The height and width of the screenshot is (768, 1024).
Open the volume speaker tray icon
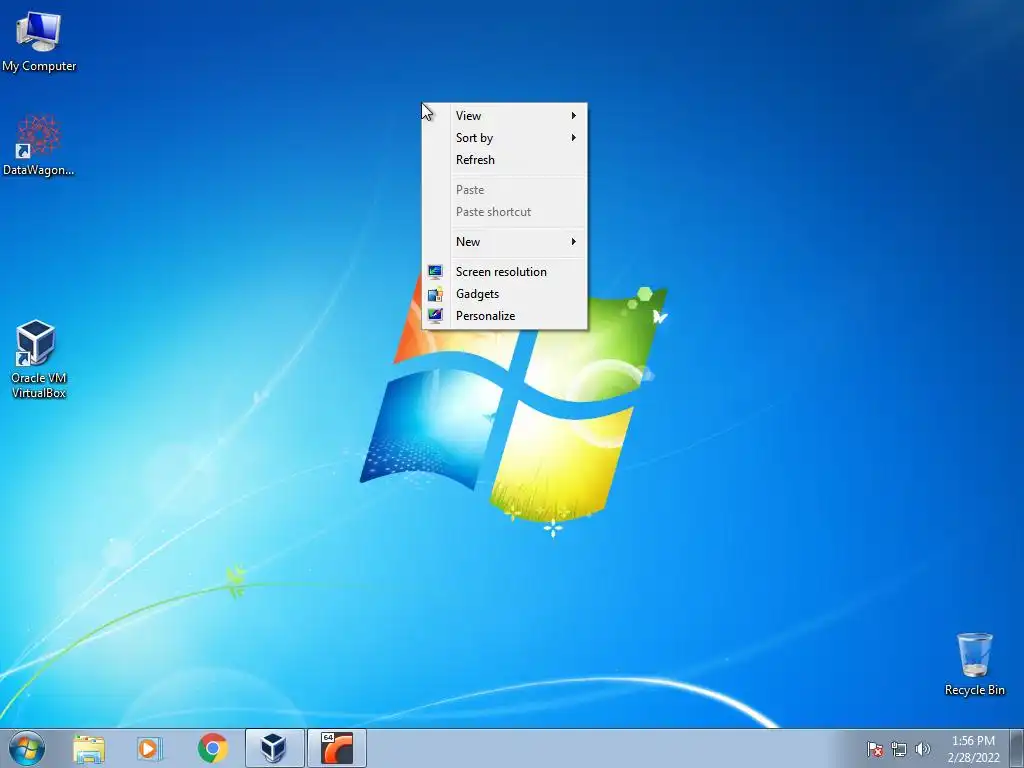(x=922, y=749)
